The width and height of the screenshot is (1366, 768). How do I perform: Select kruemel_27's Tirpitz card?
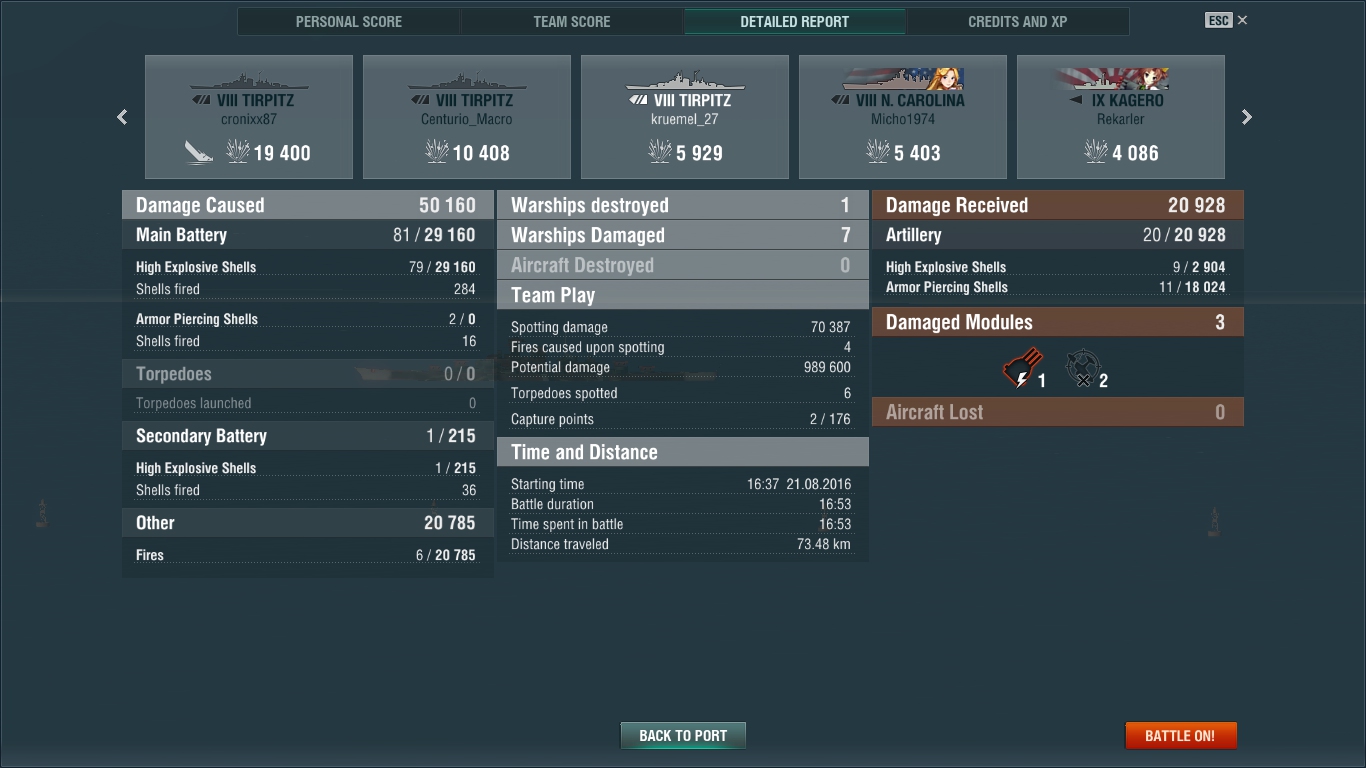685,117
